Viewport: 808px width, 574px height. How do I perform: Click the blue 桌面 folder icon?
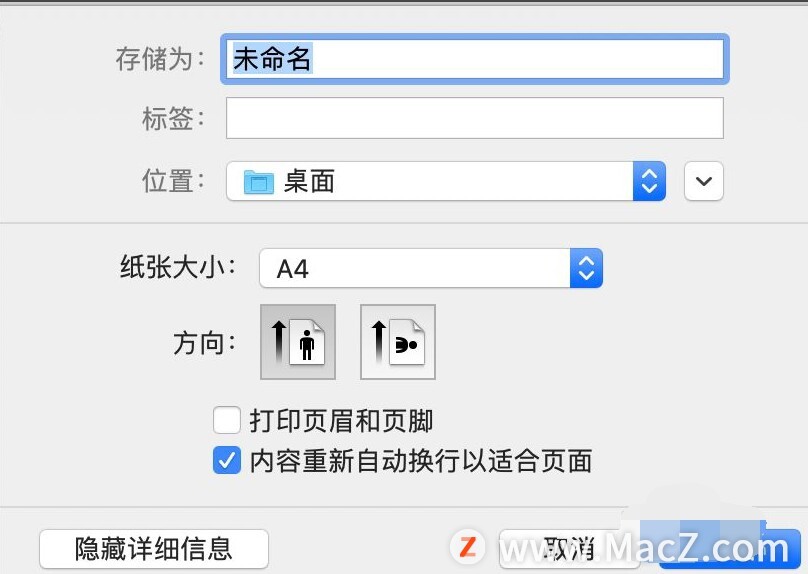coord(259,182)
